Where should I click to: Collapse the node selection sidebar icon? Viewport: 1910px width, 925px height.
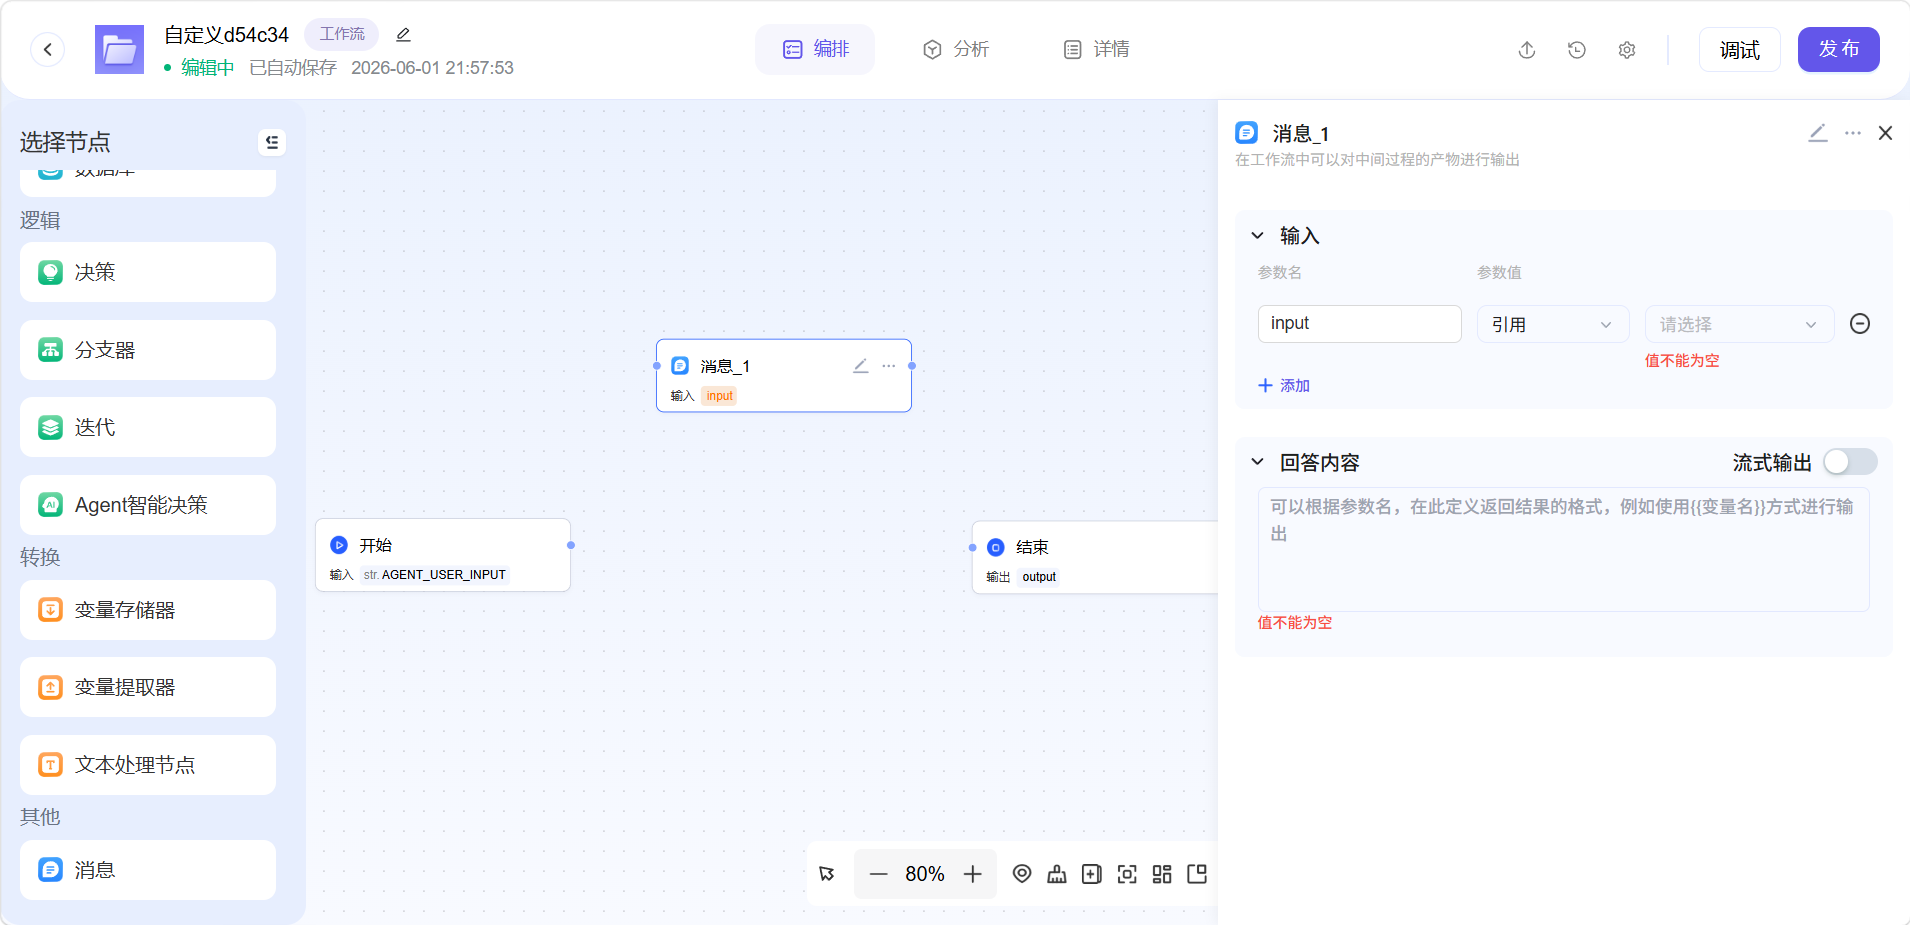tap(272, 142)
